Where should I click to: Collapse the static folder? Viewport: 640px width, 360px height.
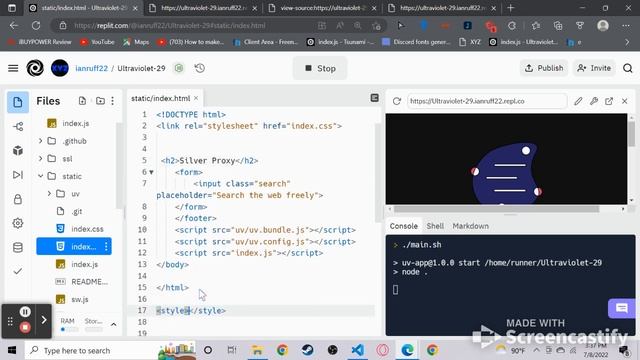[40, 176]
